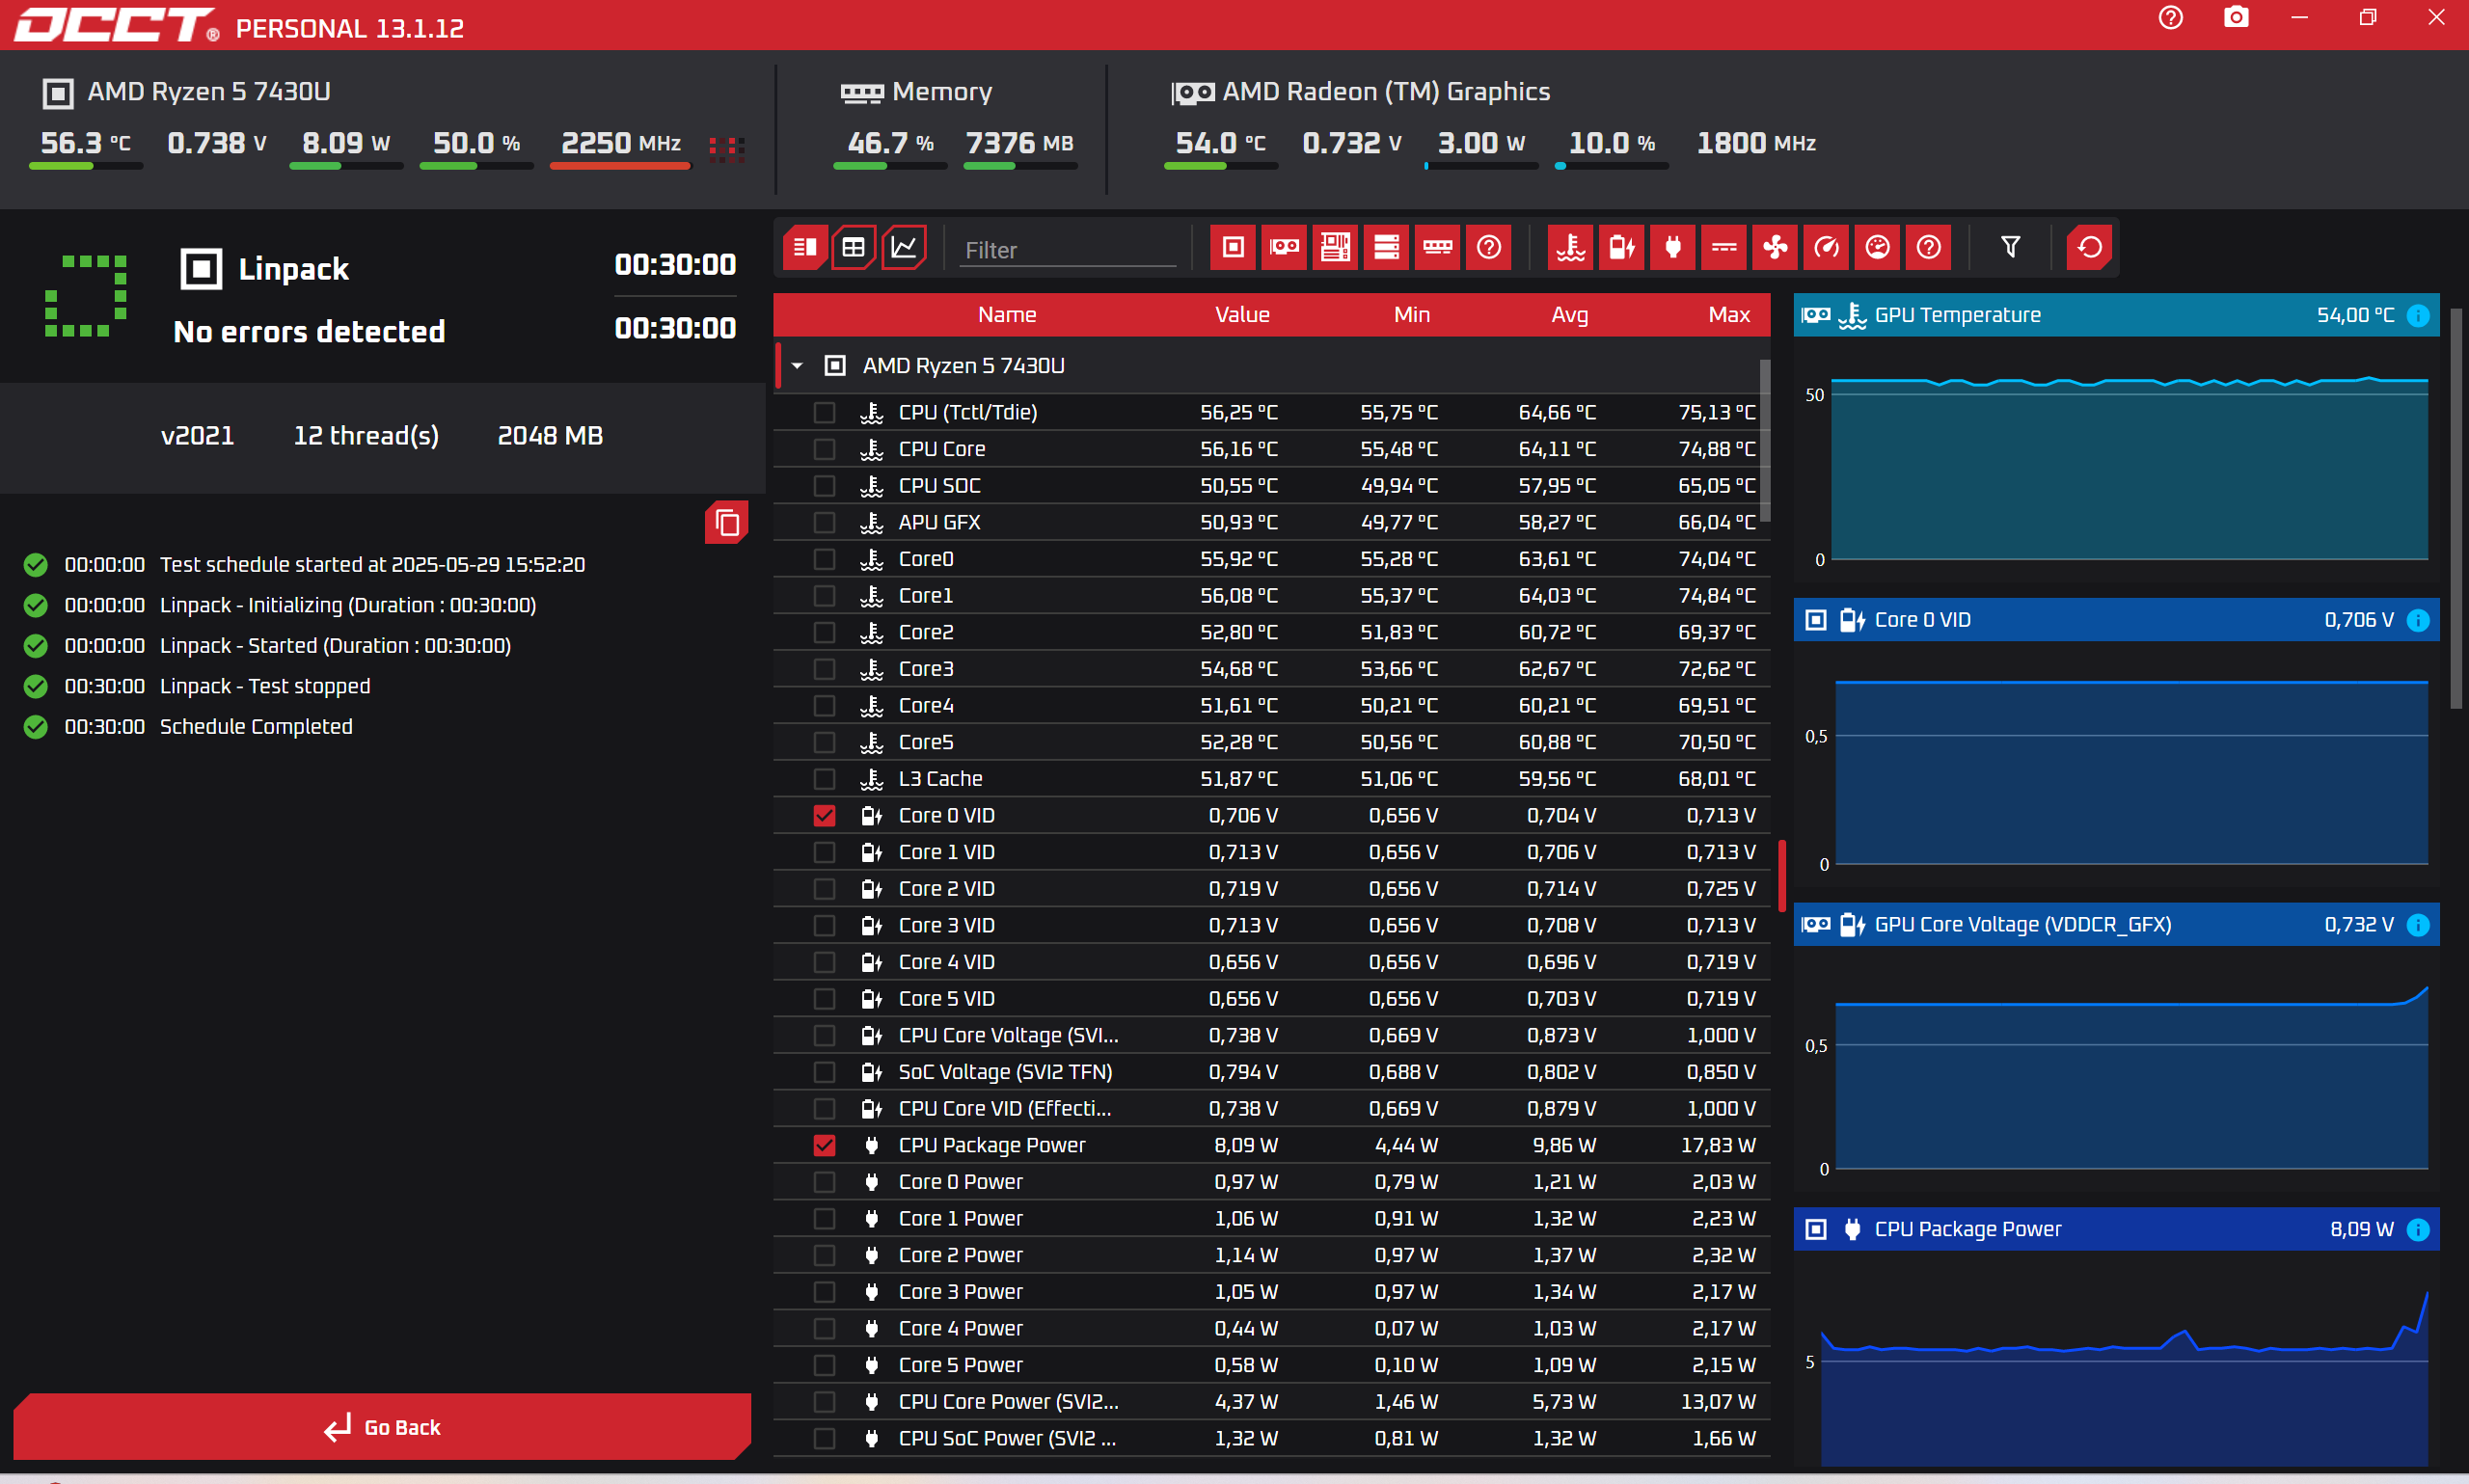
Task: Sort by the Max column header
Action: pos(1728,314)
